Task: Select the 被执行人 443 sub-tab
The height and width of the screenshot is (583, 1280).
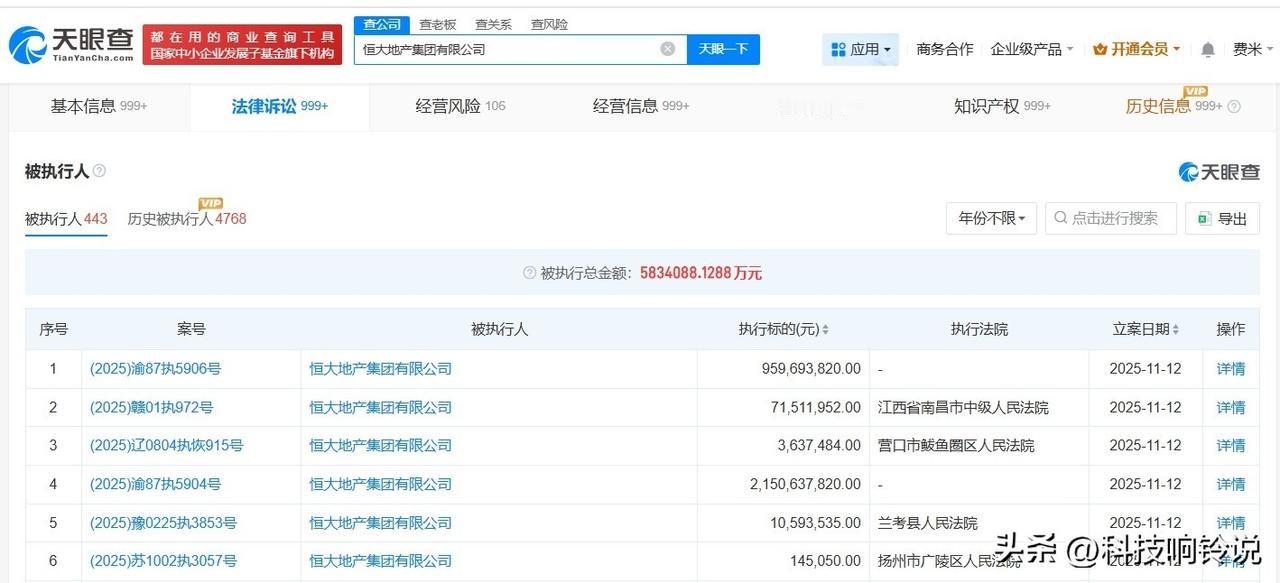Action: [66, 219]
